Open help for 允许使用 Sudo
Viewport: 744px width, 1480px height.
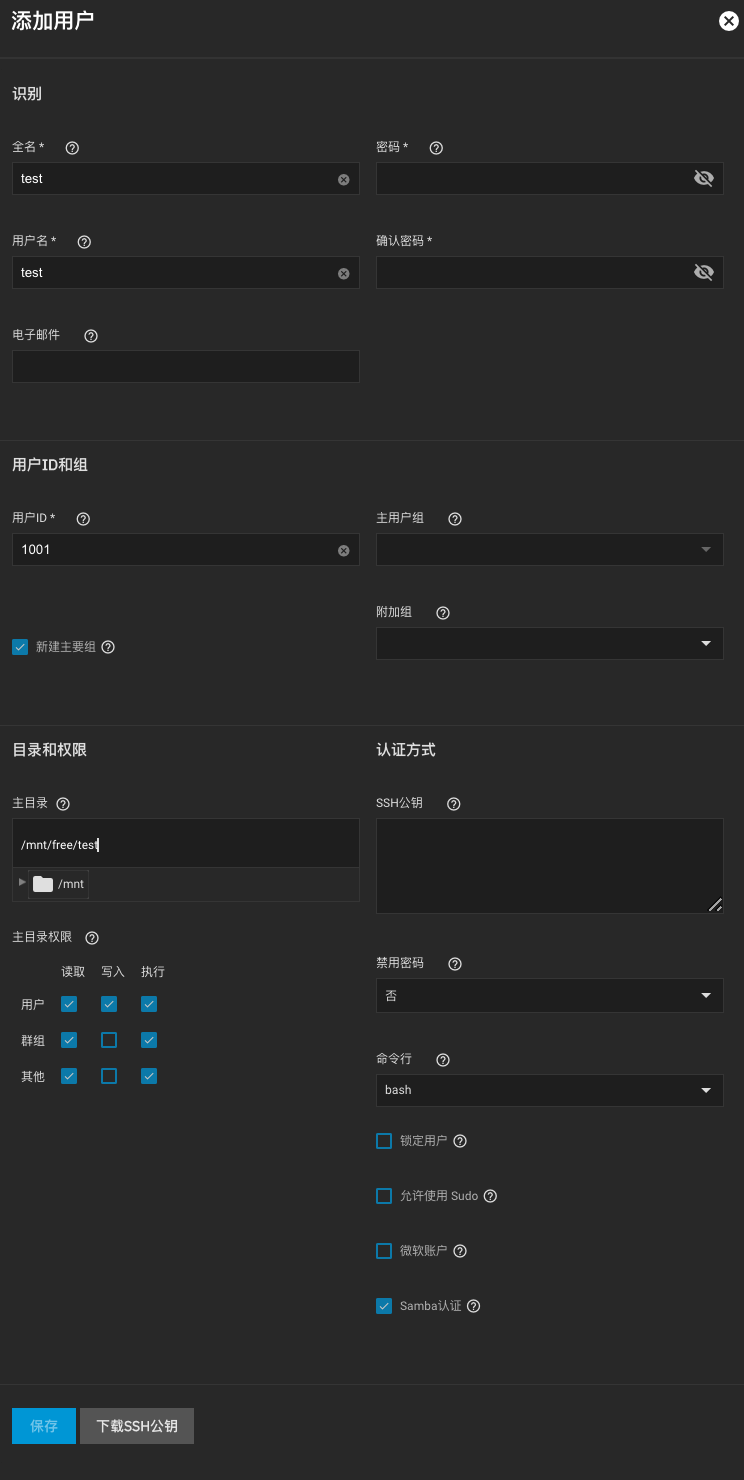490,1196
